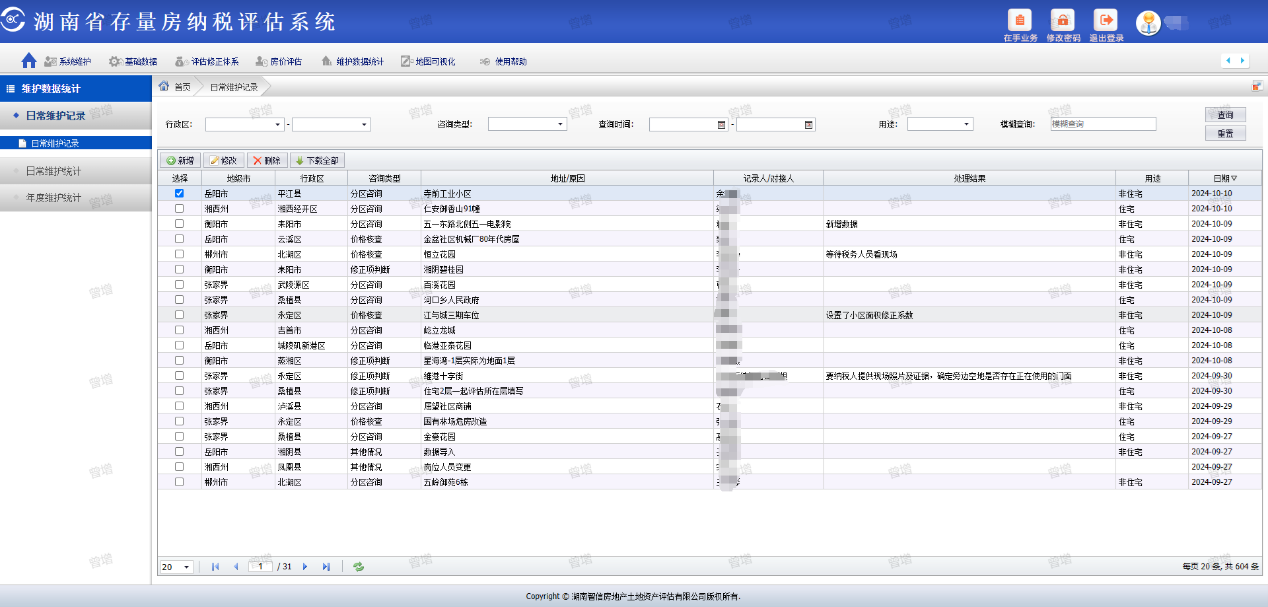Go to first page of records
This screenshot has width=1268, height=607.
215,567
